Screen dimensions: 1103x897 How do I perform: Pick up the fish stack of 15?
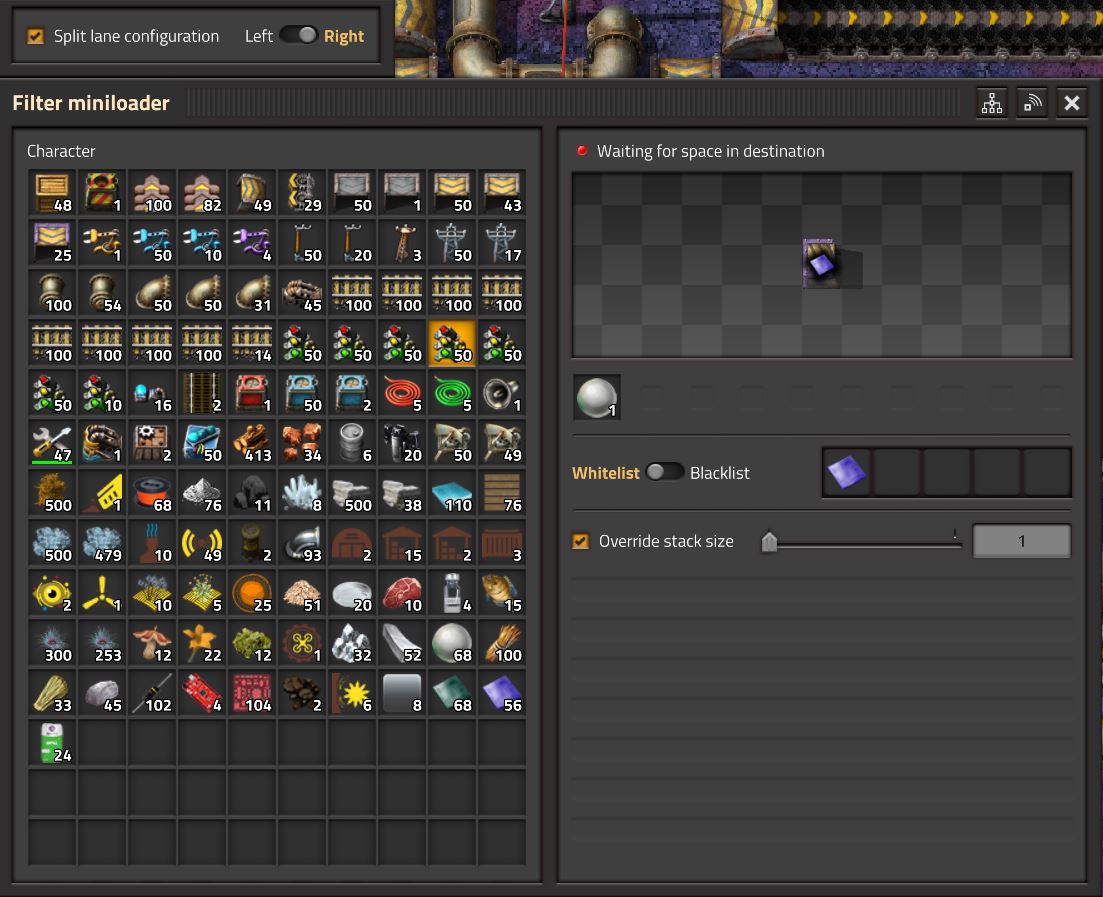tap(502, 592)
